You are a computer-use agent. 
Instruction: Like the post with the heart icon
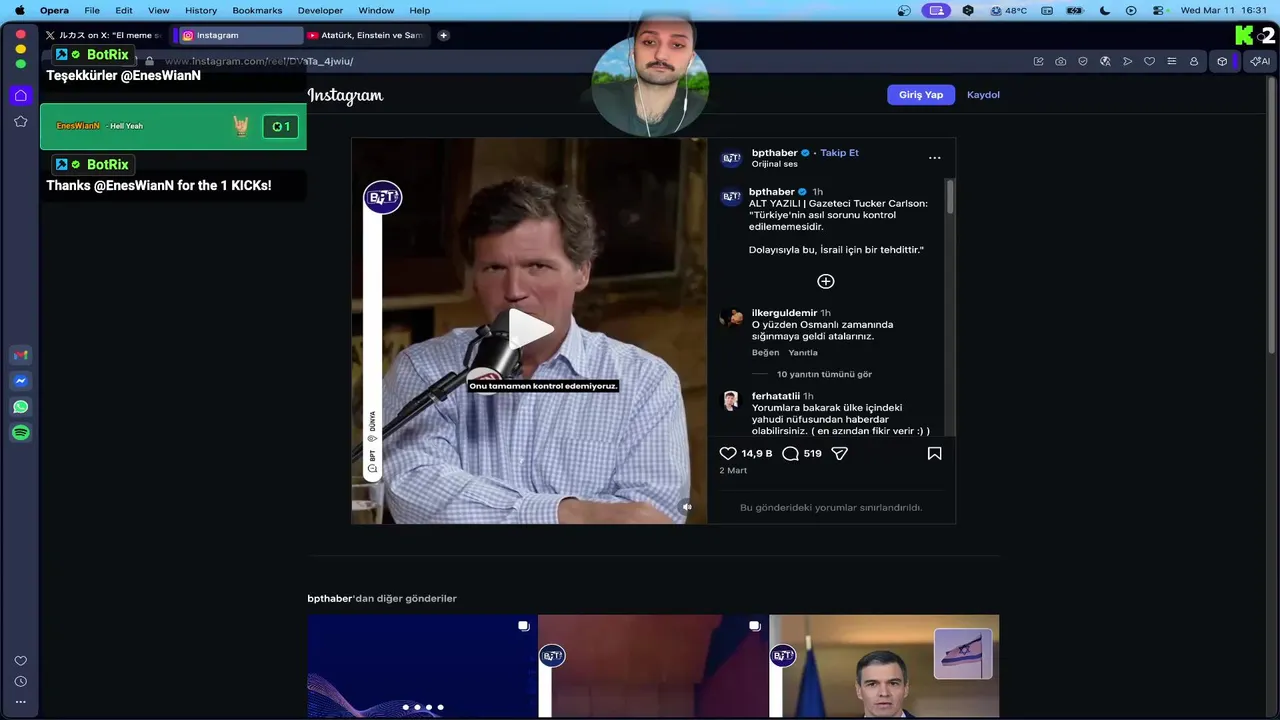click(x=728, y=453)
